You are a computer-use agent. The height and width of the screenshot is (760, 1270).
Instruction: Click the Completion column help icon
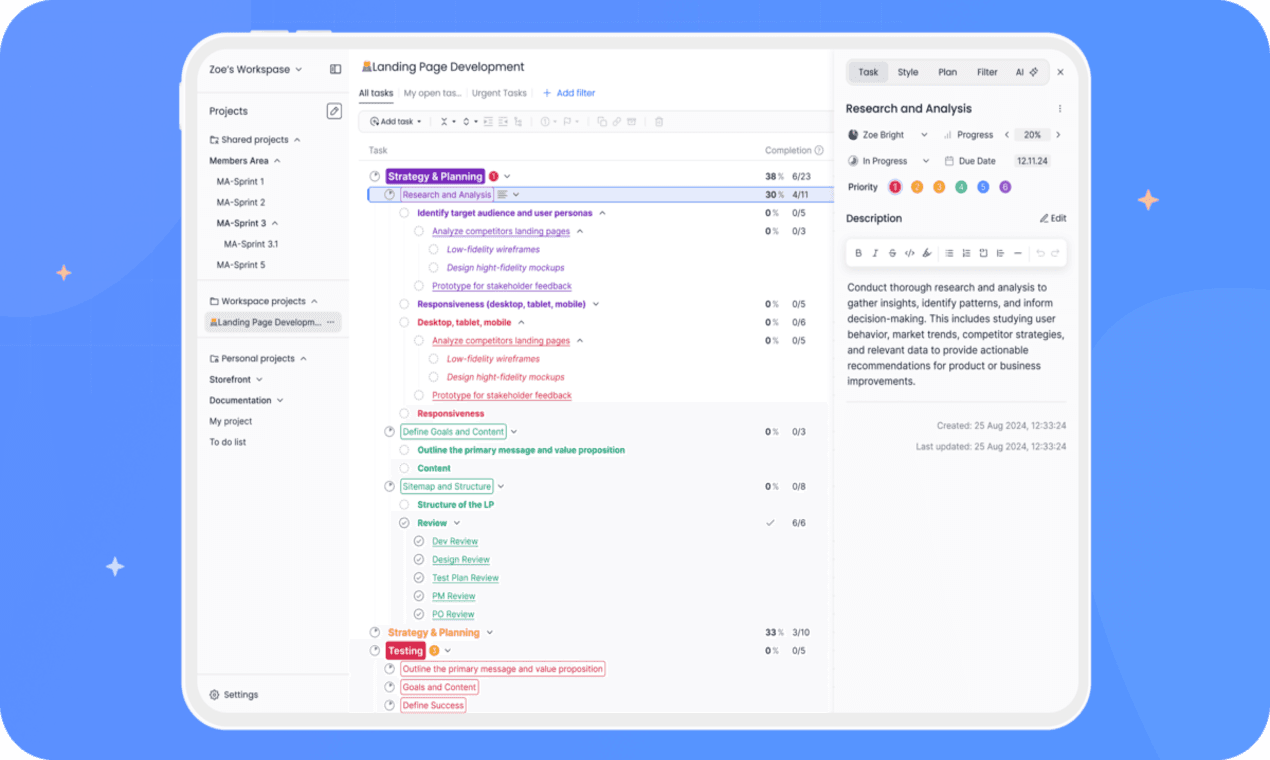point(819,151)
